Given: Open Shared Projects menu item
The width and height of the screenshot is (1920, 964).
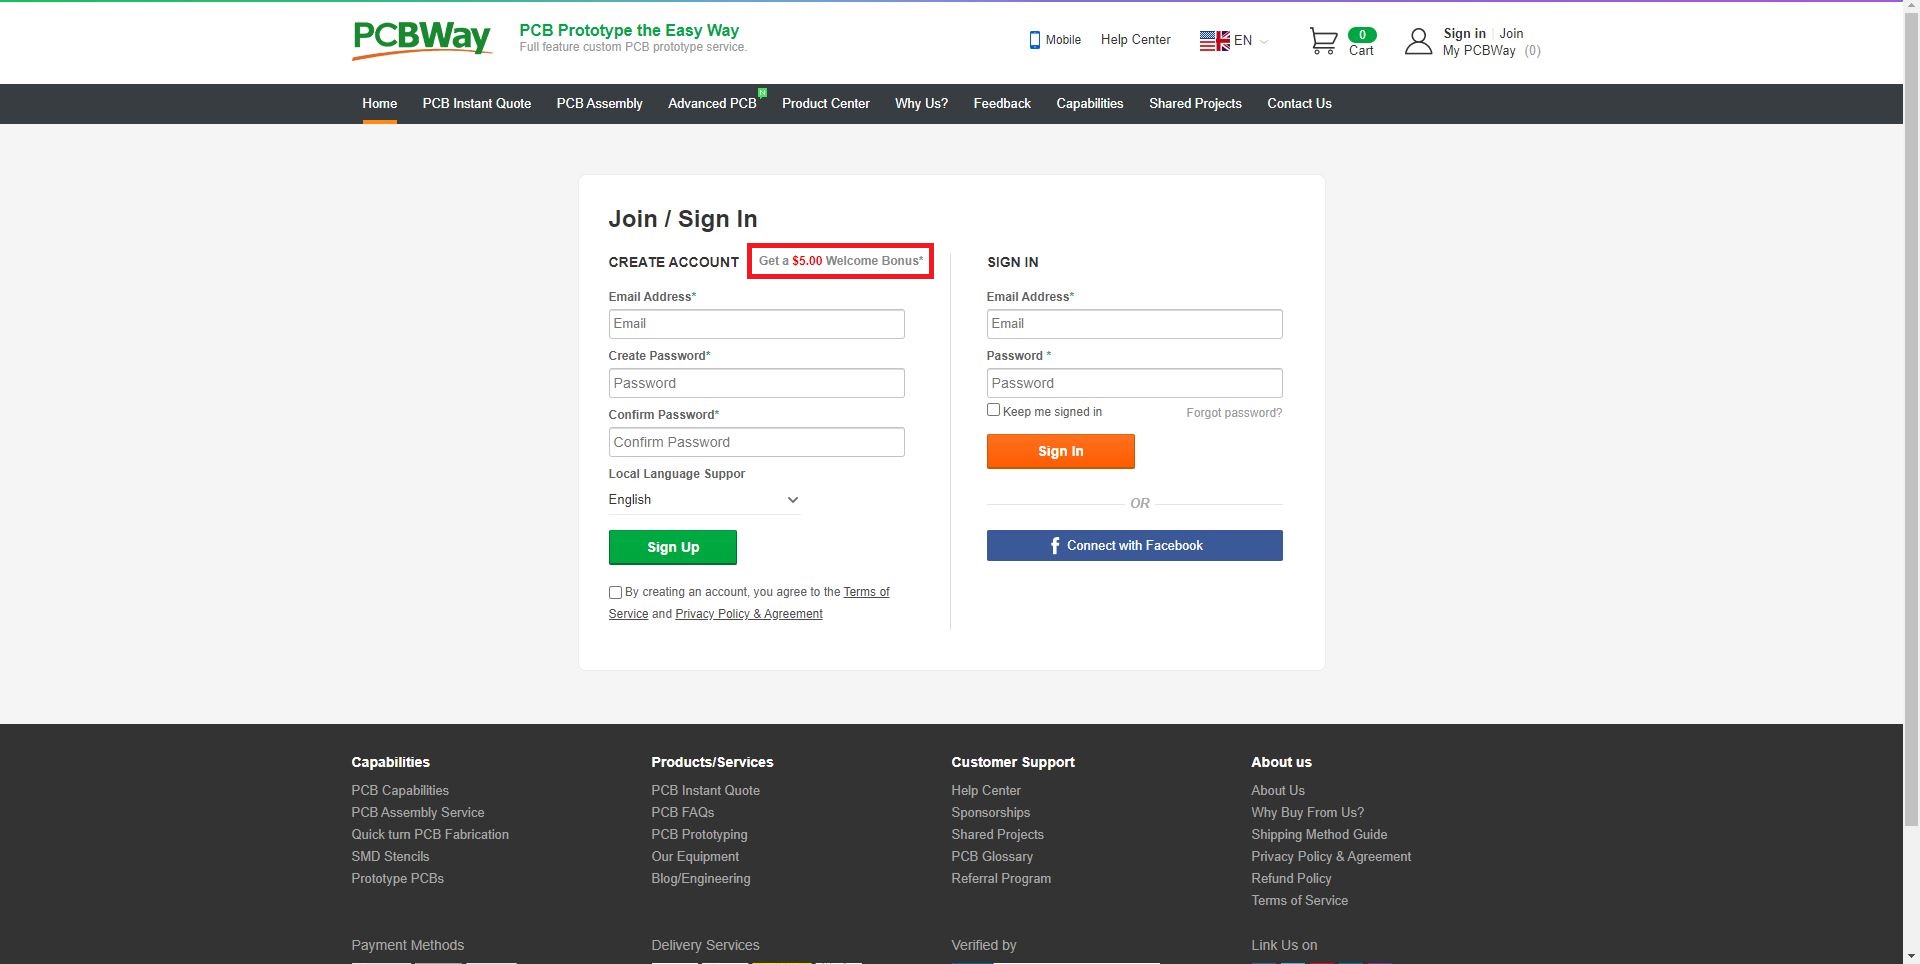Looking at the screenshot, I should (x=1195, y=104).
